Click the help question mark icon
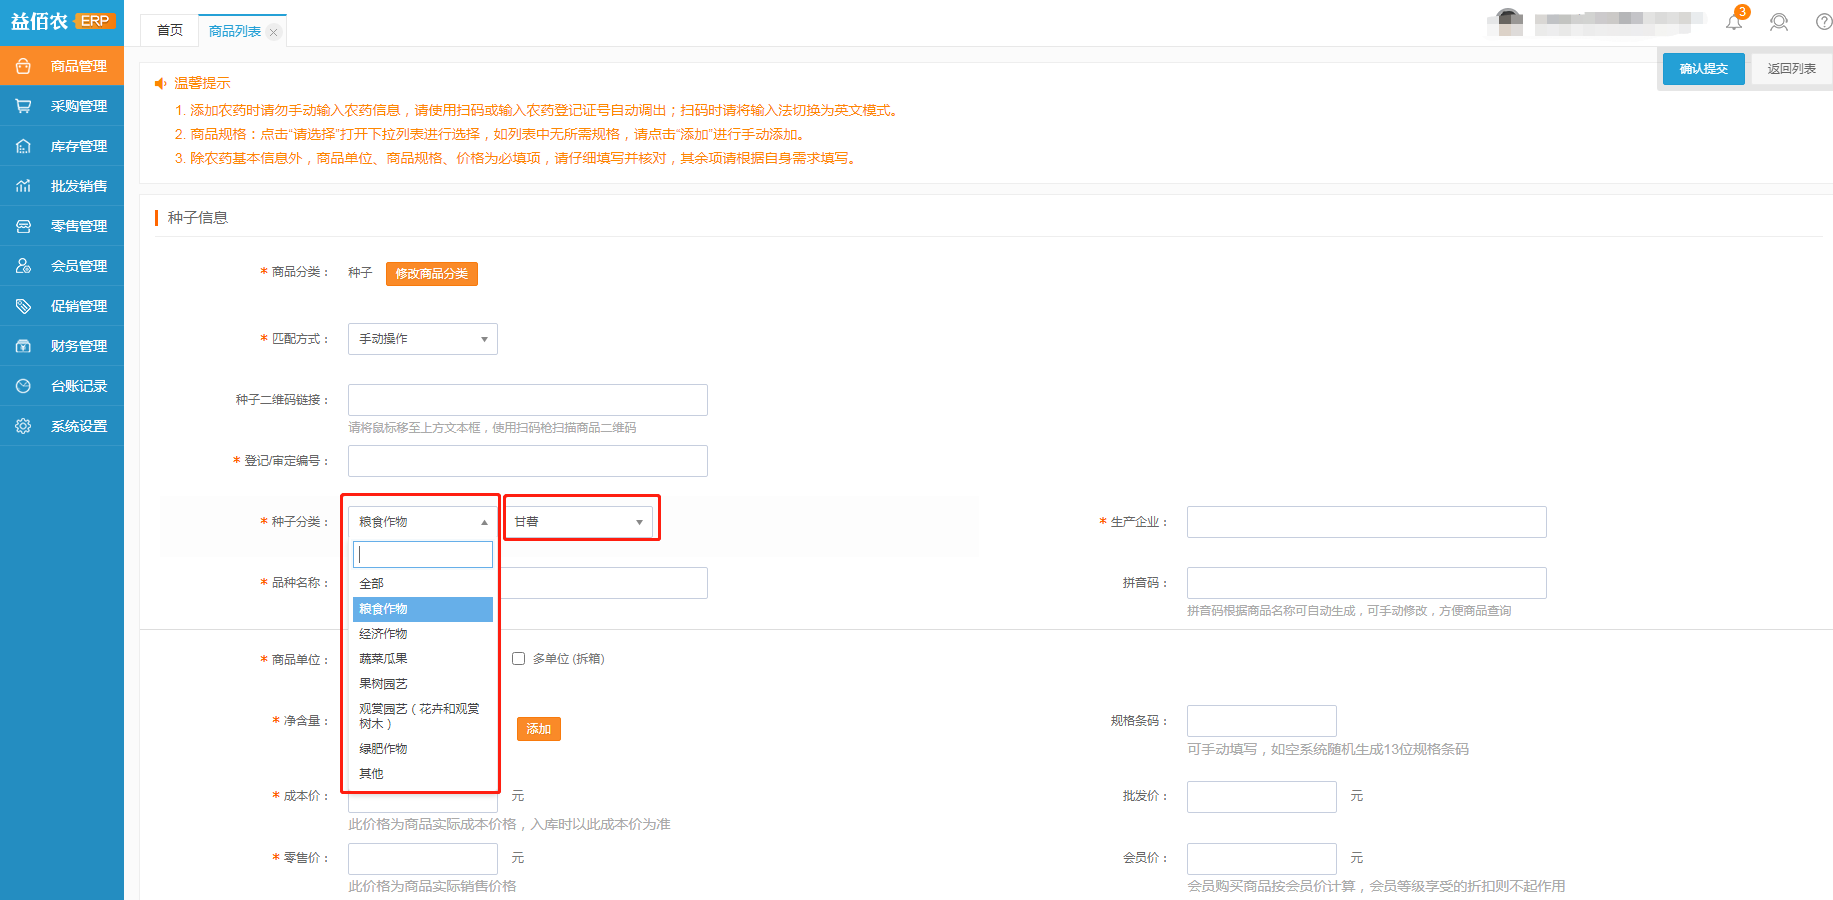 pos(1823,22)
